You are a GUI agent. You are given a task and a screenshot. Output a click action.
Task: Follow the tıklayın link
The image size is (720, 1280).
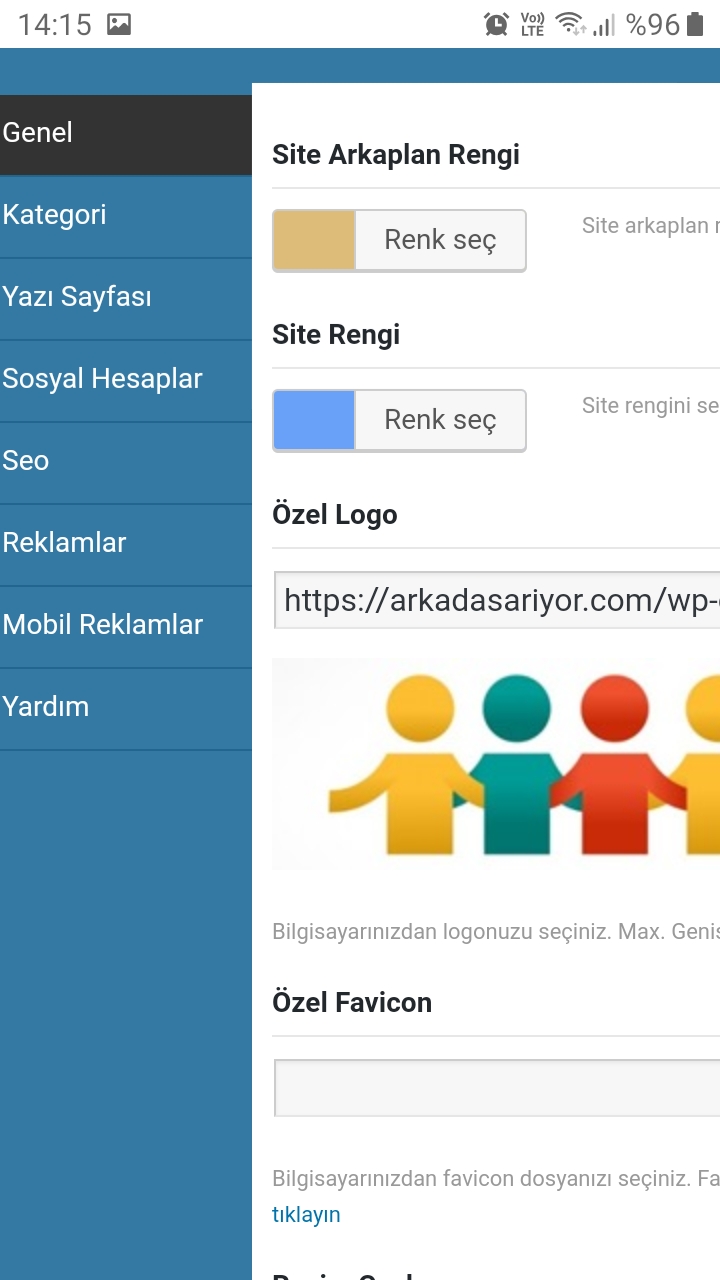tap(306, 1214)
